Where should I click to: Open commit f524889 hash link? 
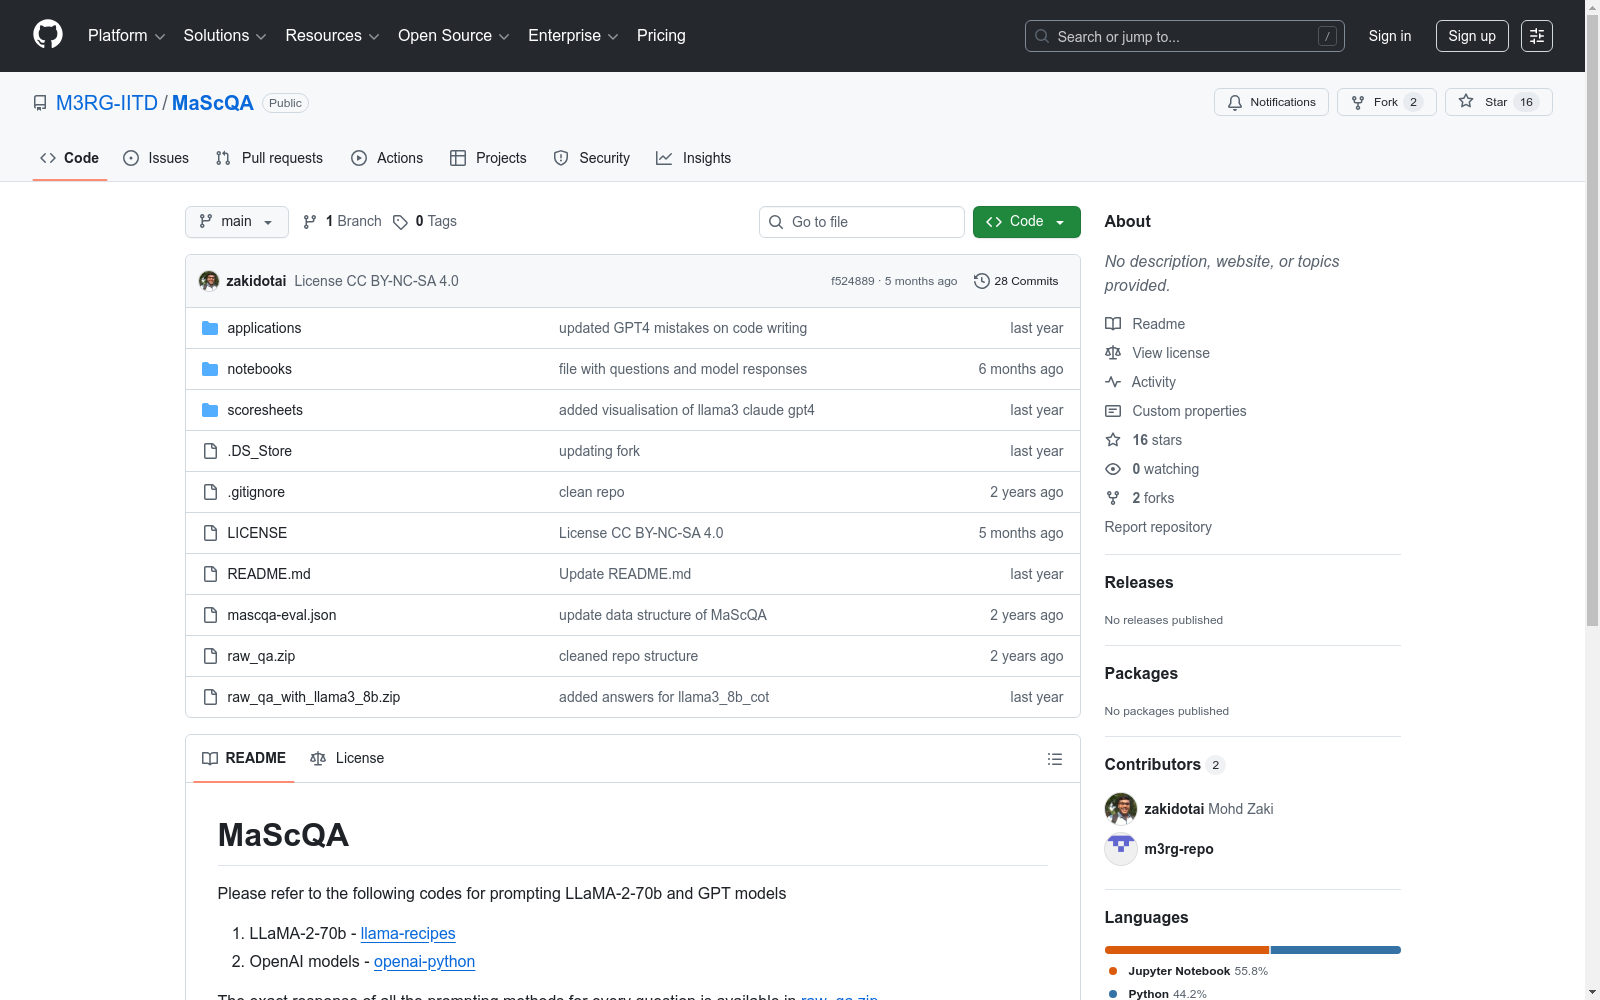(x=853, y=281)
